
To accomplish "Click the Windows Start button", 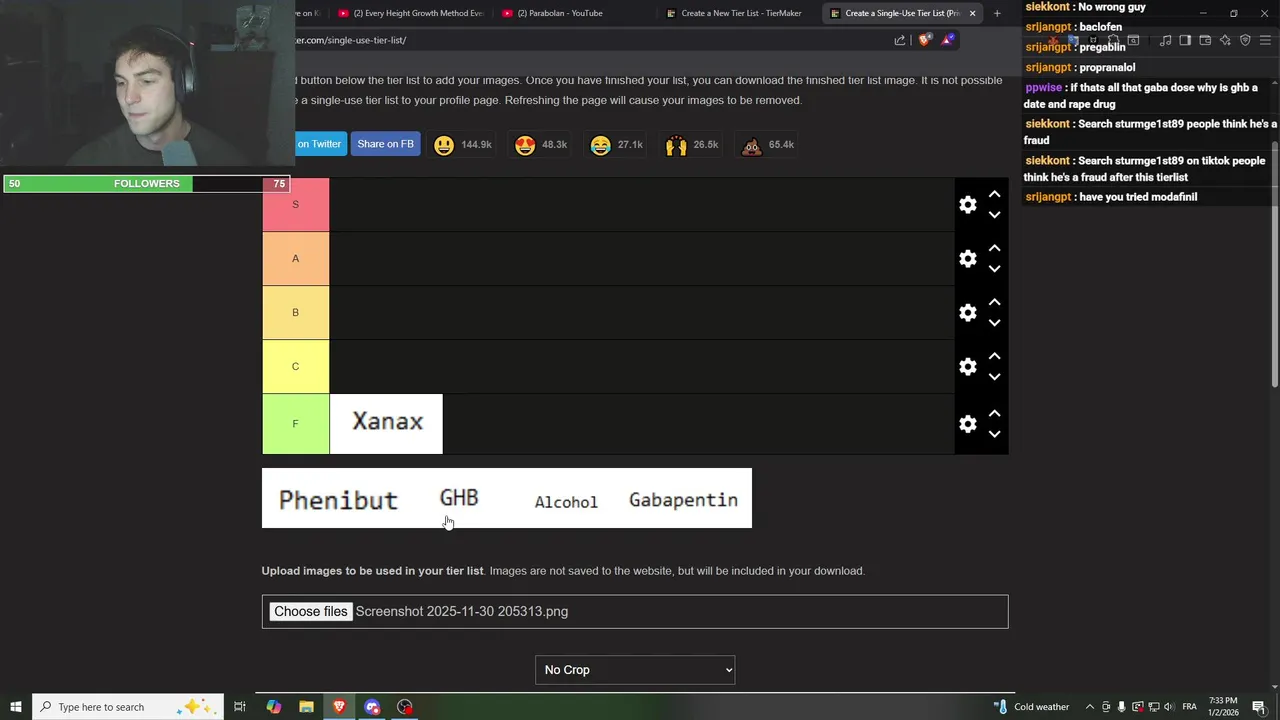I will [16, 707].
